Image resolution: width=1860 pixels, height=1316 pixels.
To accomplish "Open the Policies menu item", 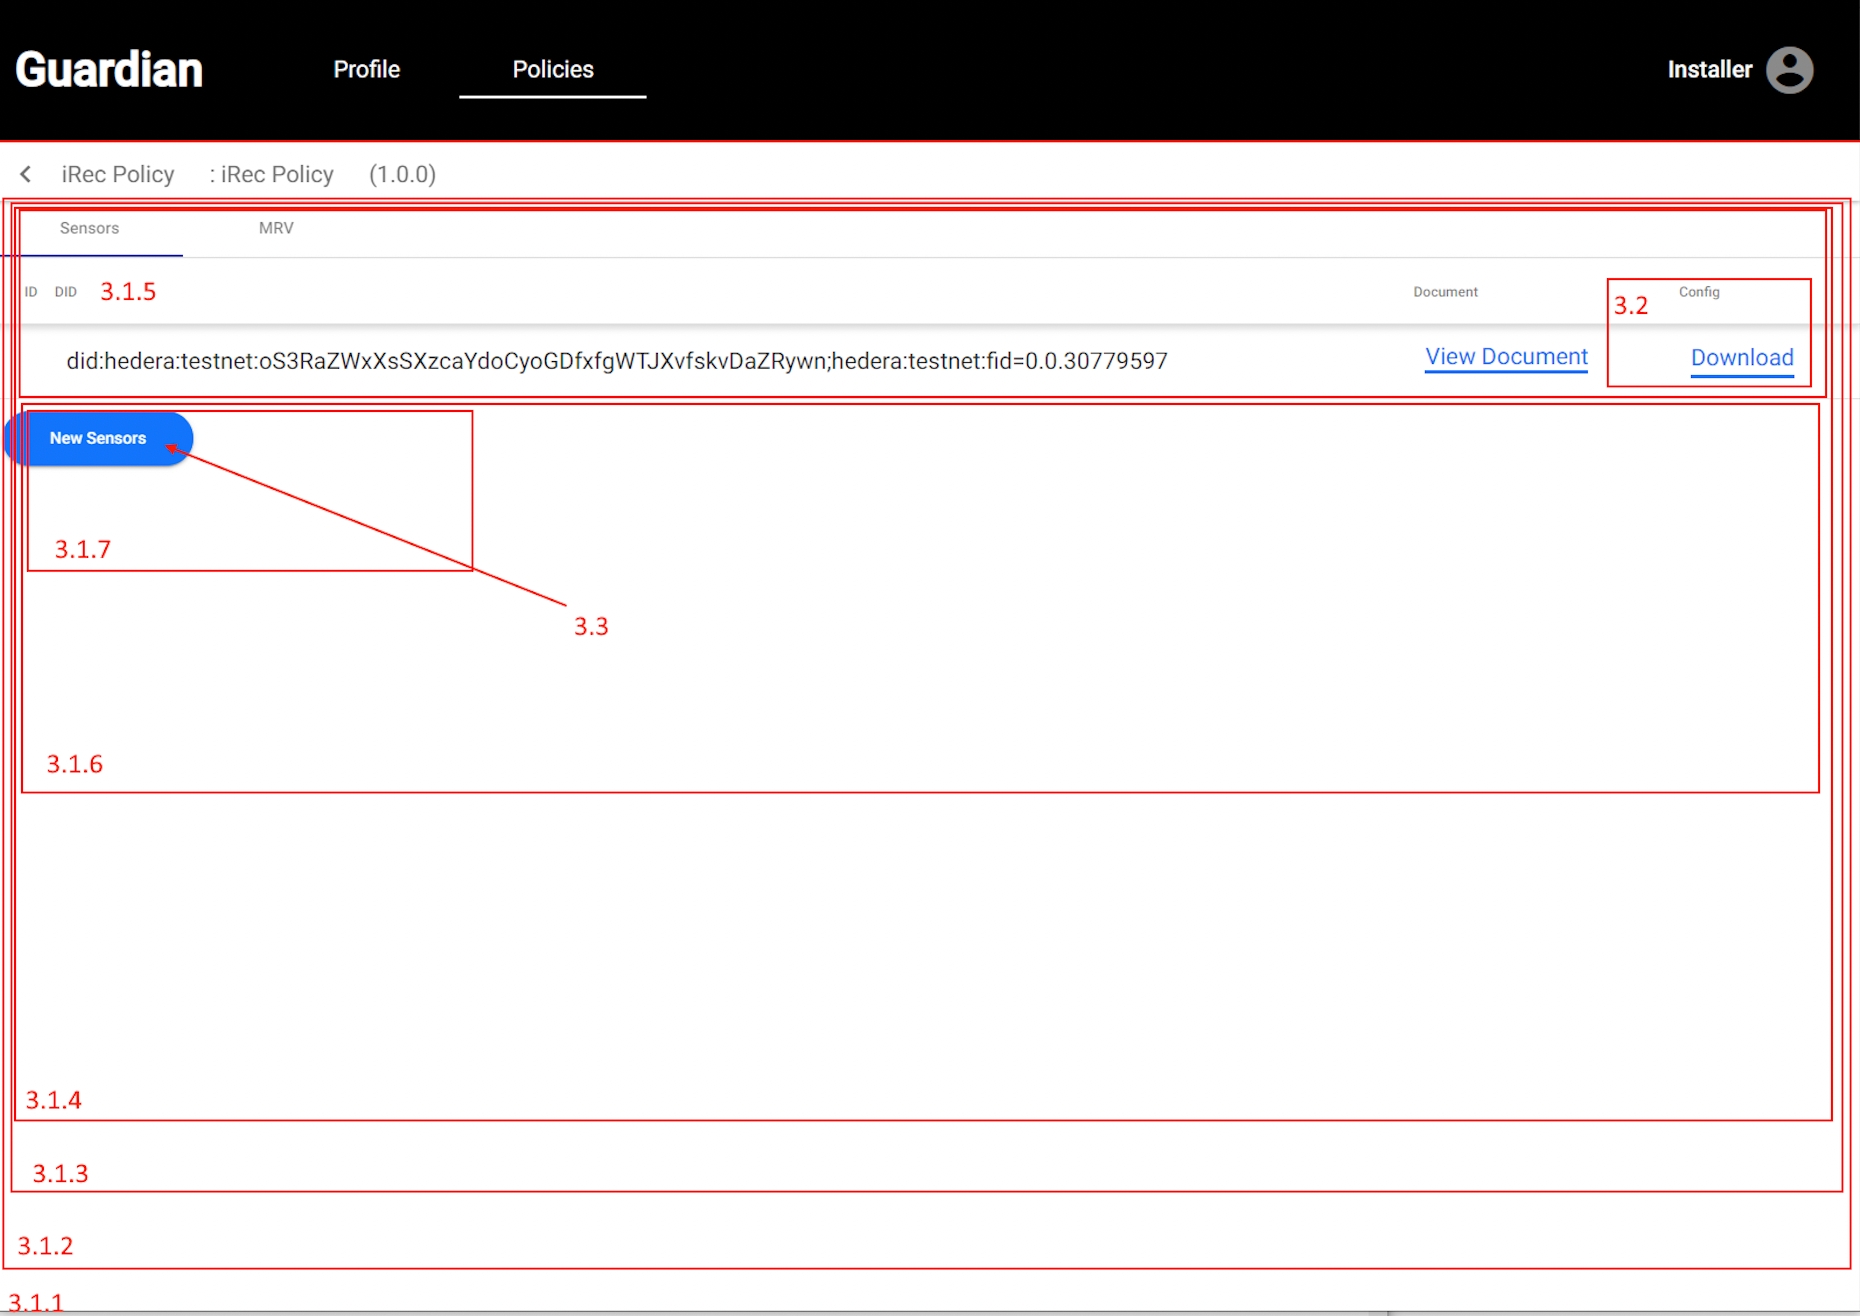I will click(552, 70).
